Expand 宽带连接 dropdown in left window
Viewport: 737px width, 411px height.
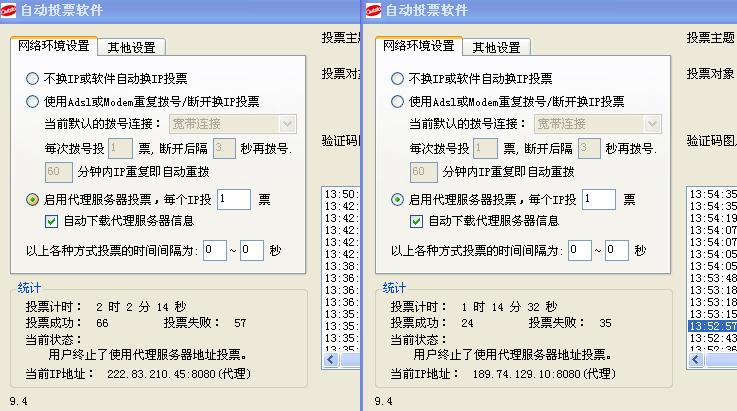pos(287,124)
